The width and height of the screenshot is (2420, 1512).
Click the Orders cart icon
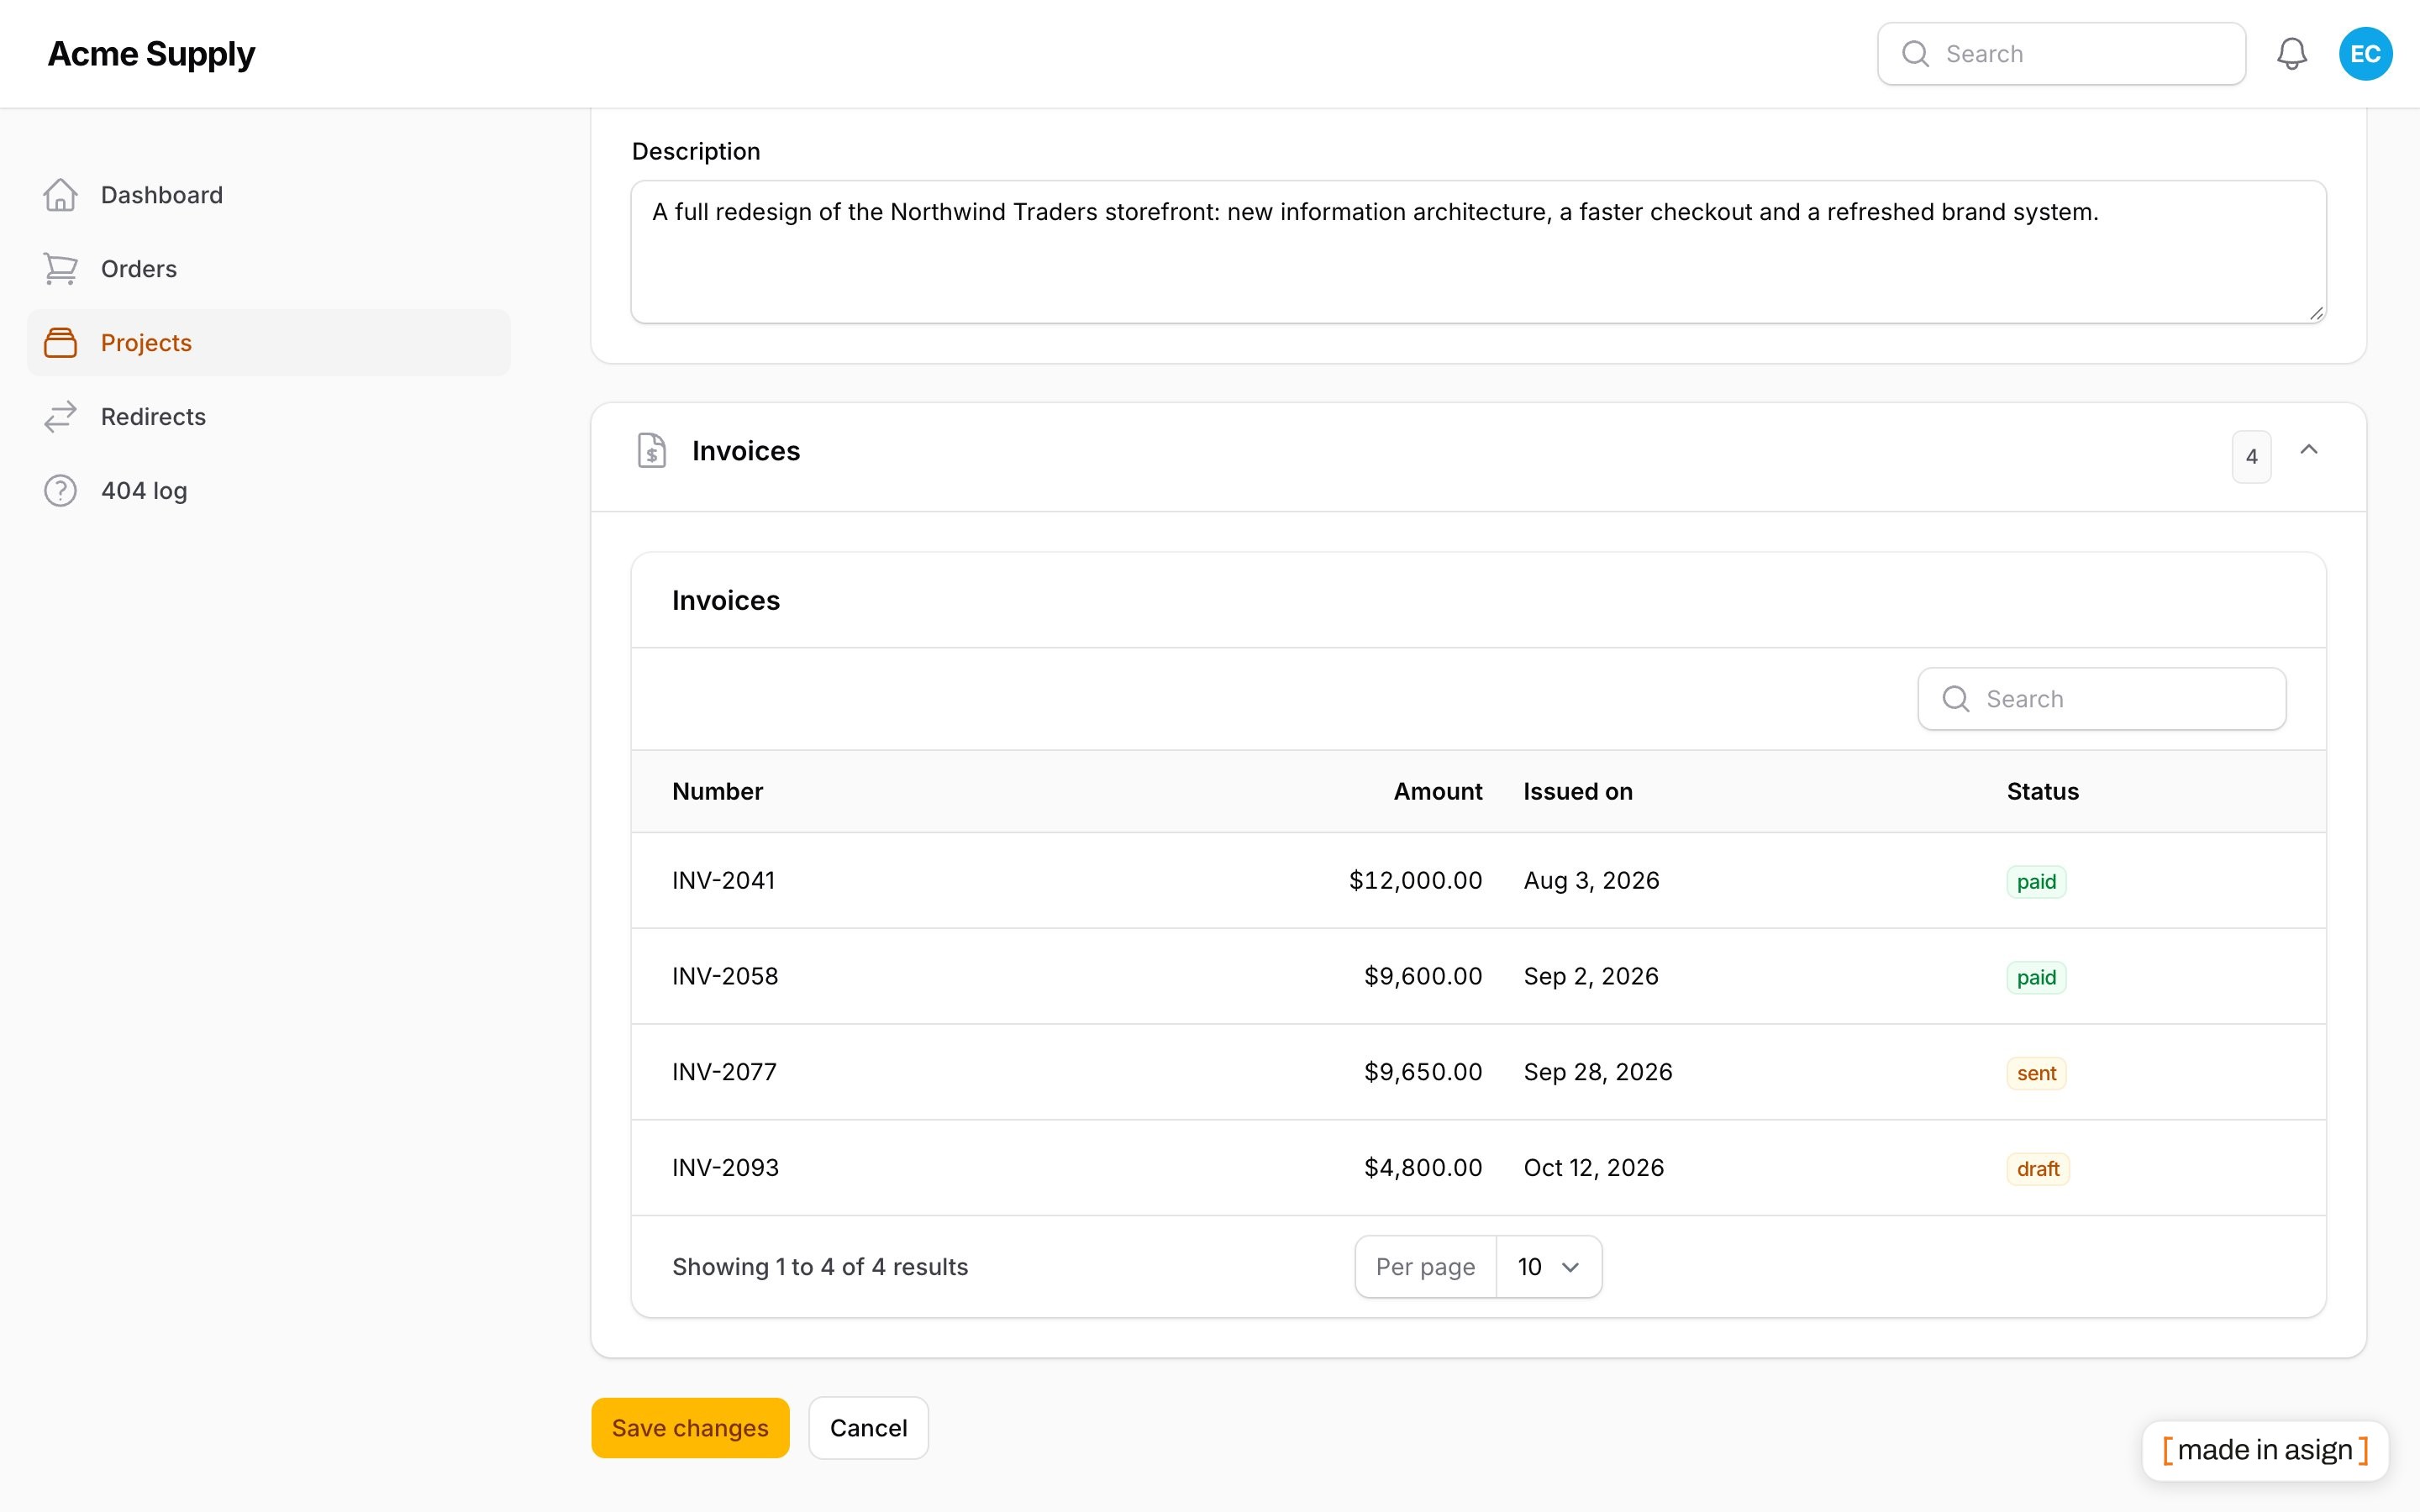(x=60, y=269)
